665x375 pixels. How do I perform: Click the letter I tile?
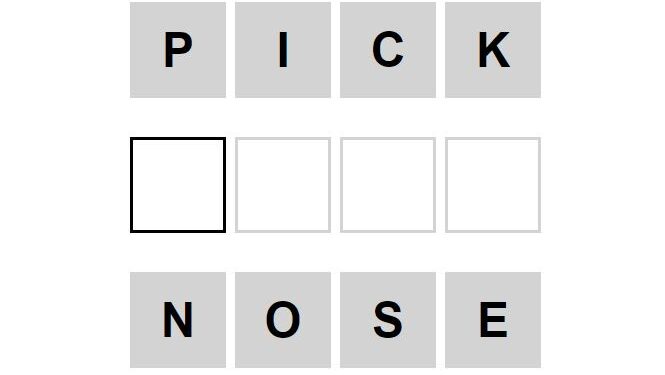point(283,50)
